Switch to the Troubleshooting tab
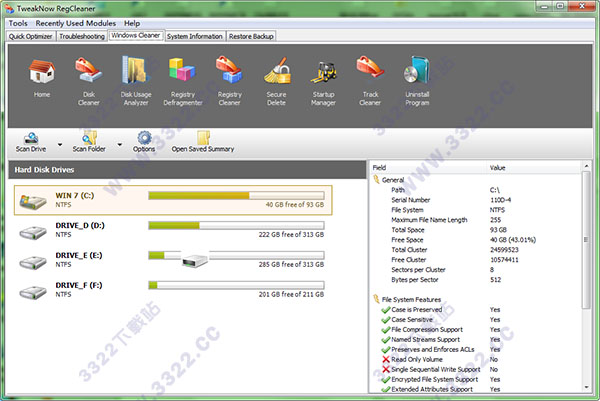The height and width of the screenshot is (401, 600). (x=82, y=36)
